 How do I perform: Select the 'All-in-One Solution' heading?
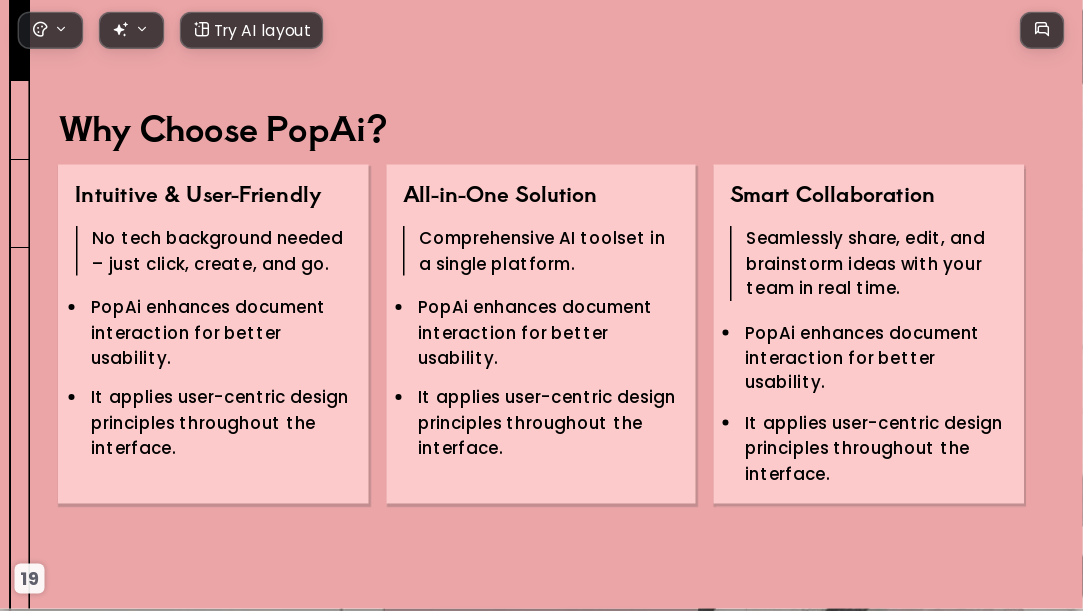tap(499, 195)
